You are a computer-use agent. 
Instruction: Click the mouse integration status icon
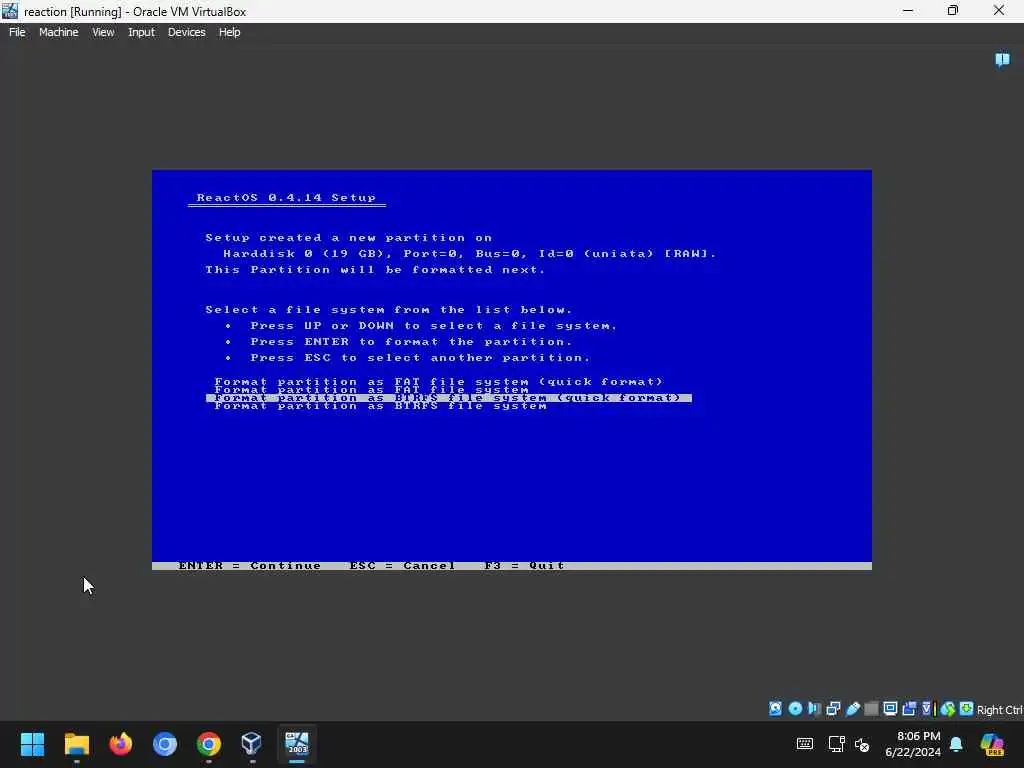[948, 709]
